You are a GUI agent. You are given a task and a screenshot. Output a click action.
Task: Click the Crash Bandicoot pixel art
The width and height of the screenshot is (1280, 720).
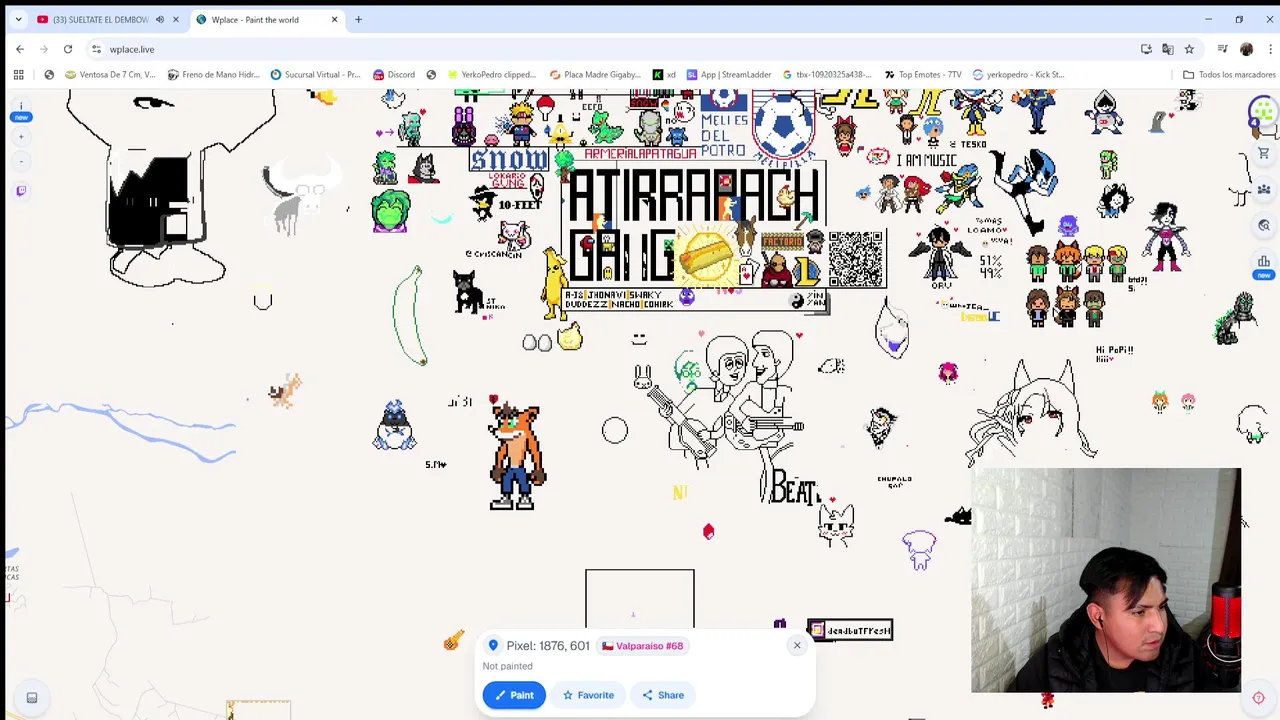tap(516, 455)
